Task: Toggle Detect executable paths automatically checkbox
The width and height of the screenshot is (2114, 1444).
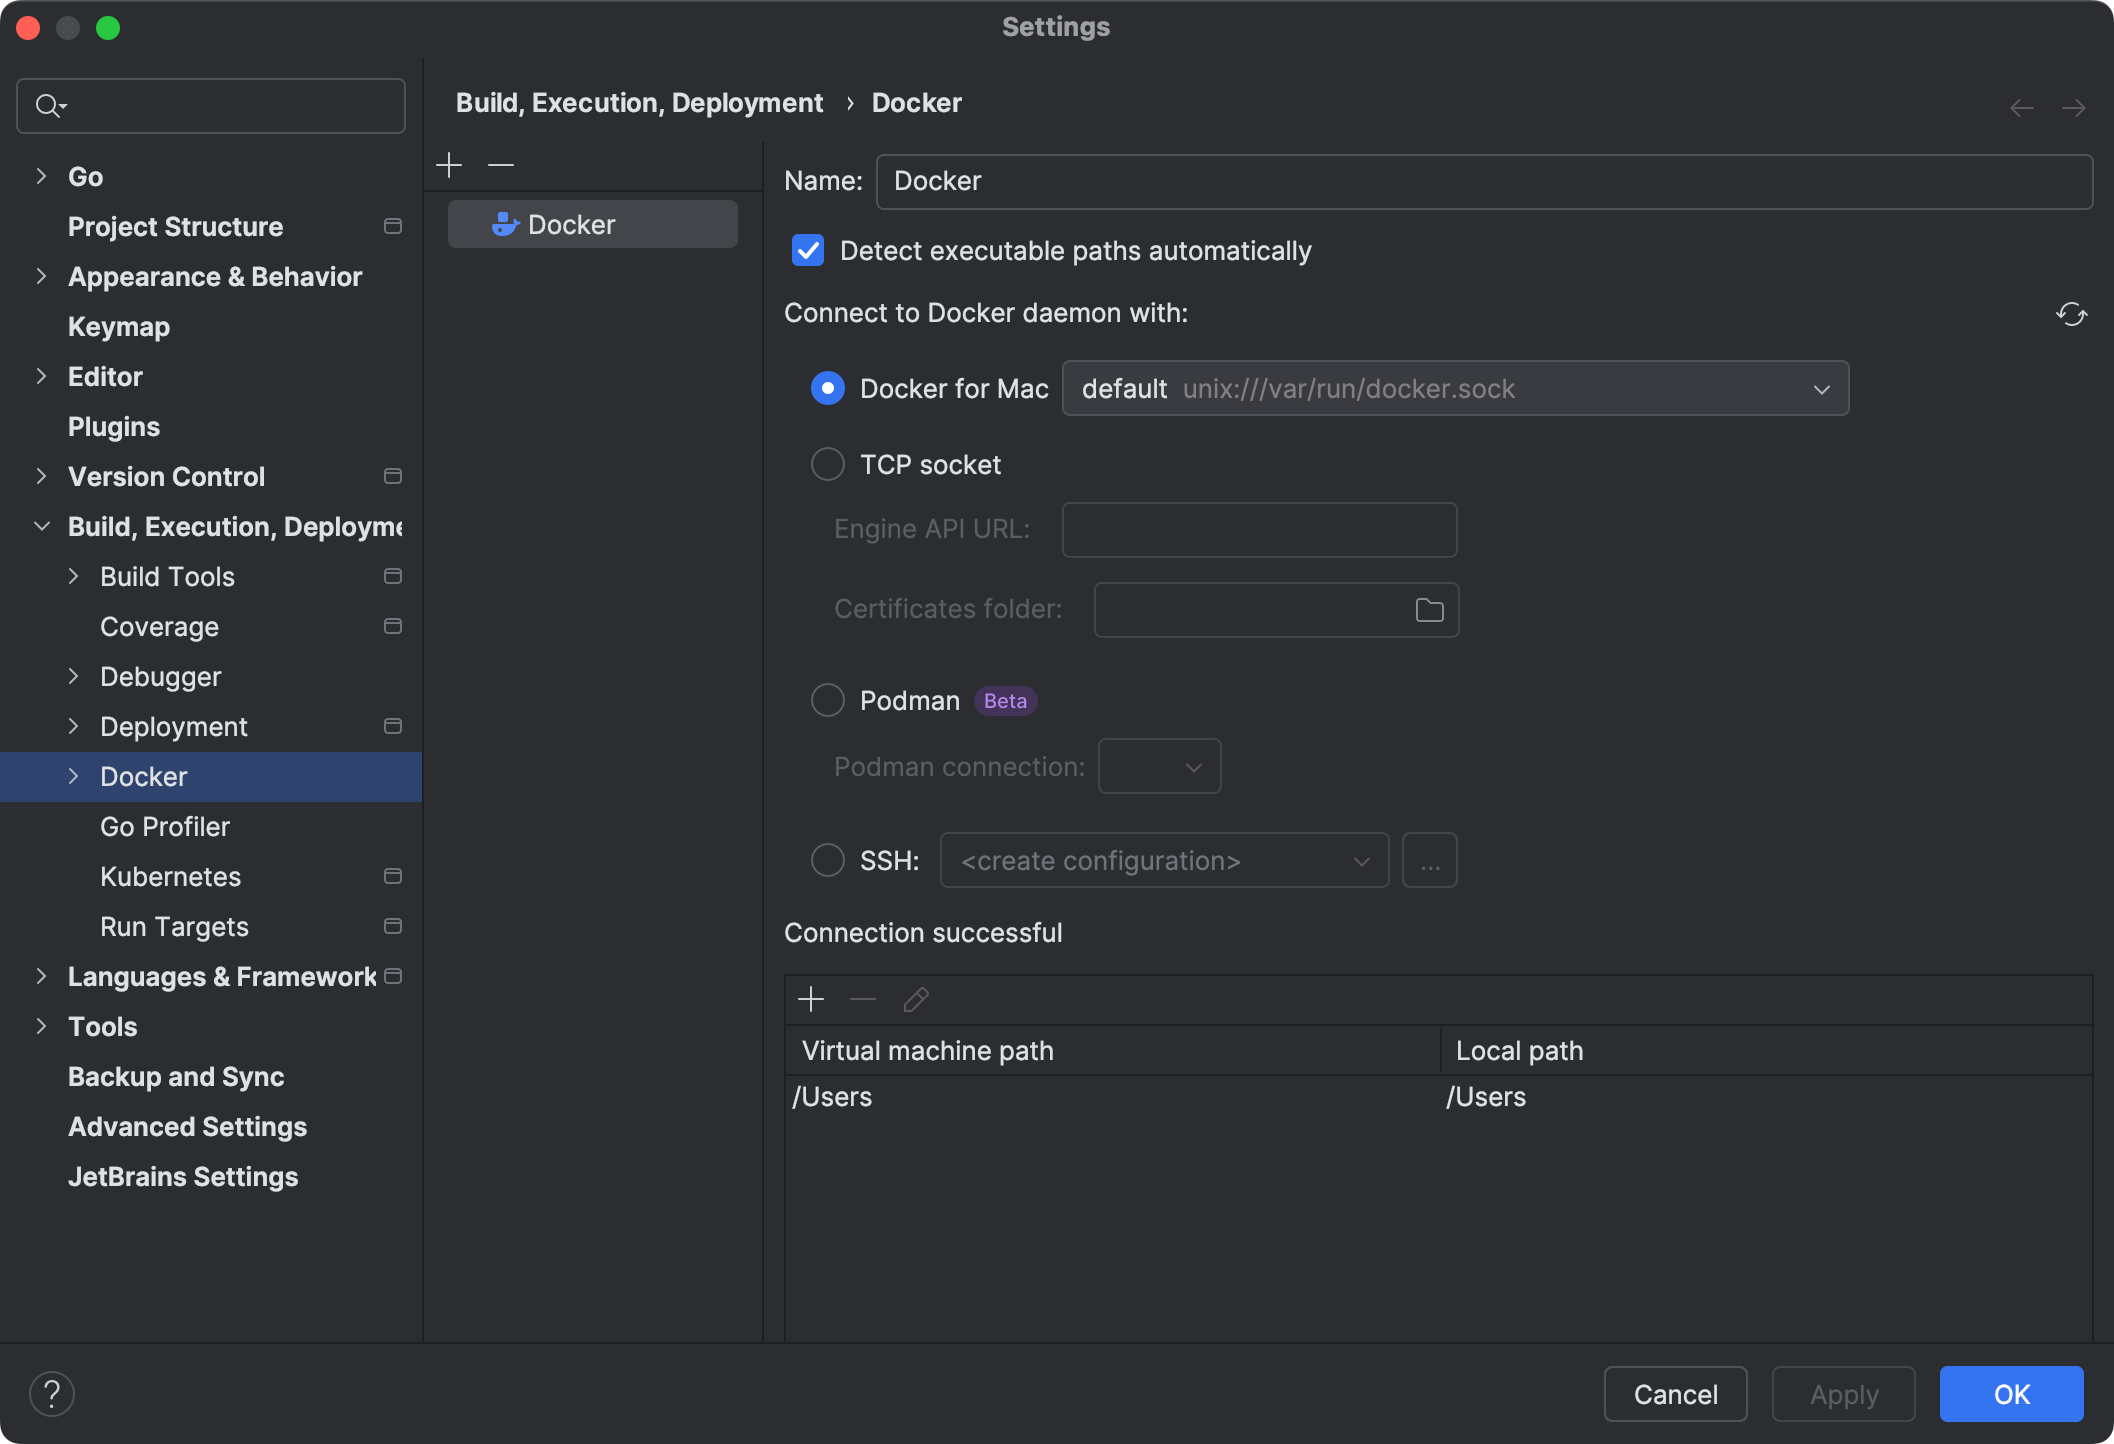Action: point(808,251)
